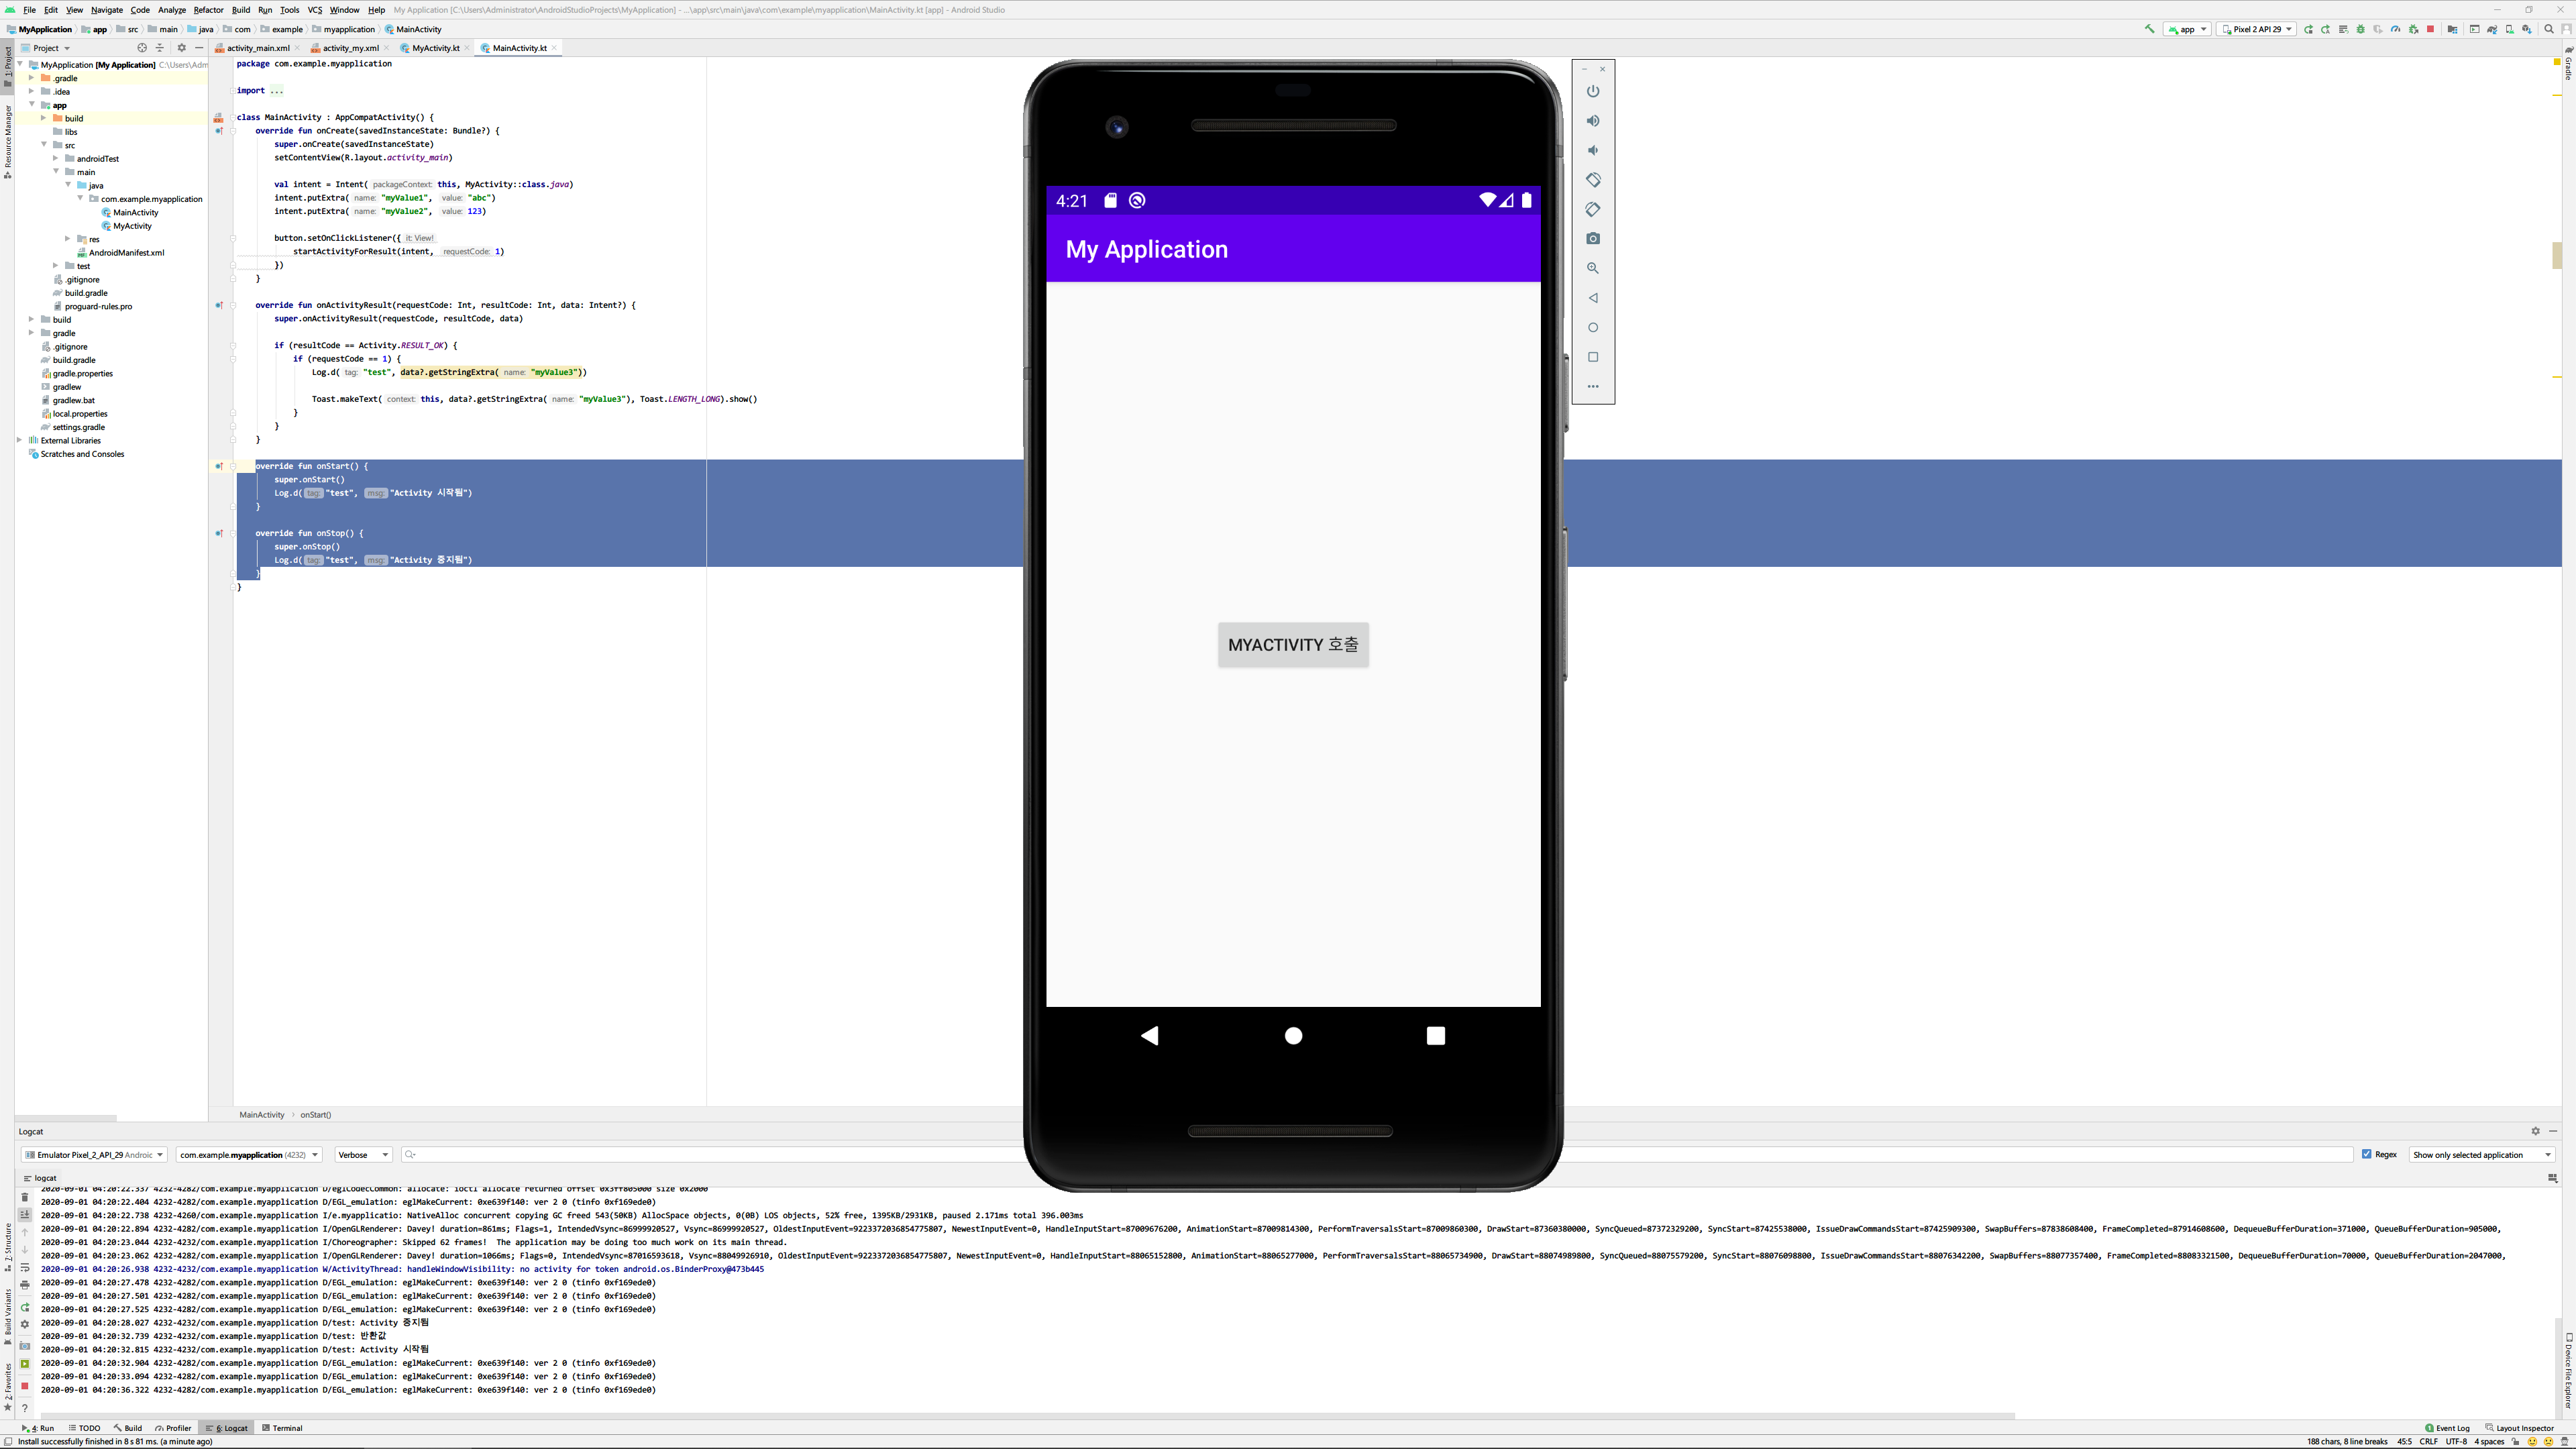Screen dimensions: 2576x1449
Task: Open the Terminal tool window button
Action: click(282, 1428)
